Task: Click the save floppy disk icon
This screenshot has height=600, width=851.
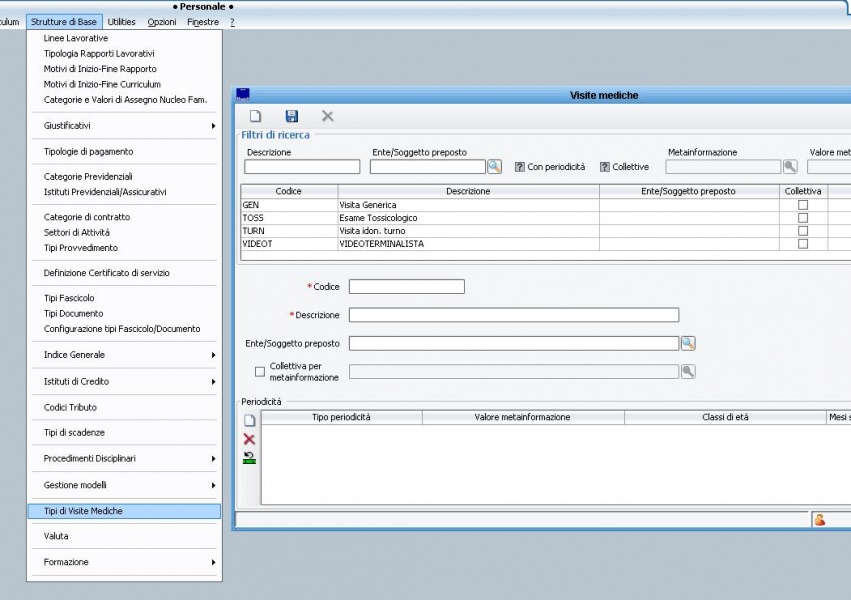Action: (x=292, y=117)
